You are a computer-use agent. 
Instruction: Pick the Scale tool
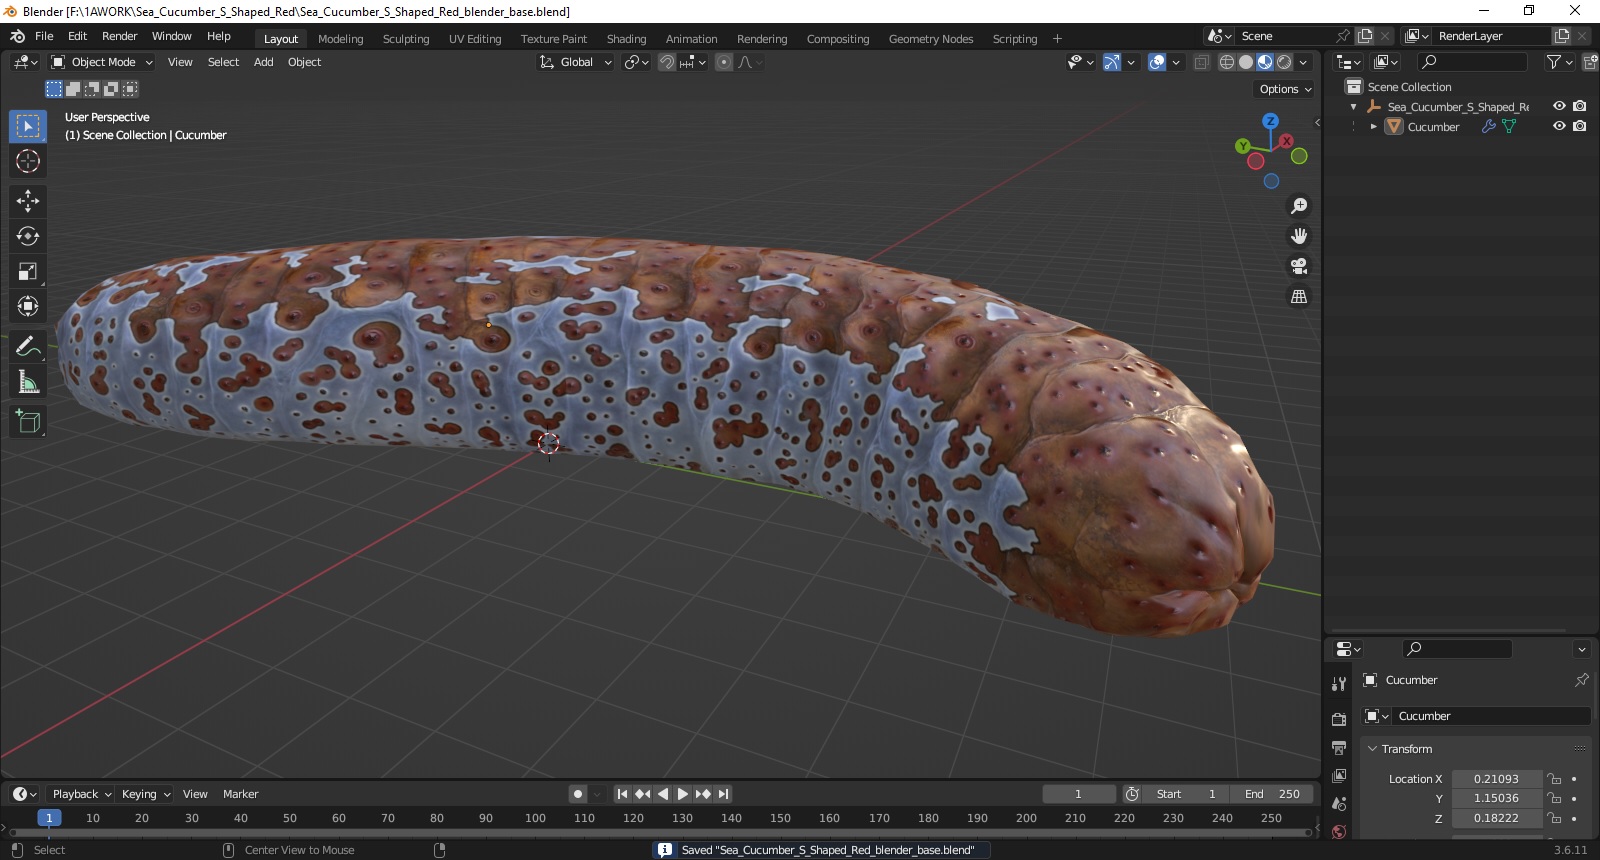[28, 271]
